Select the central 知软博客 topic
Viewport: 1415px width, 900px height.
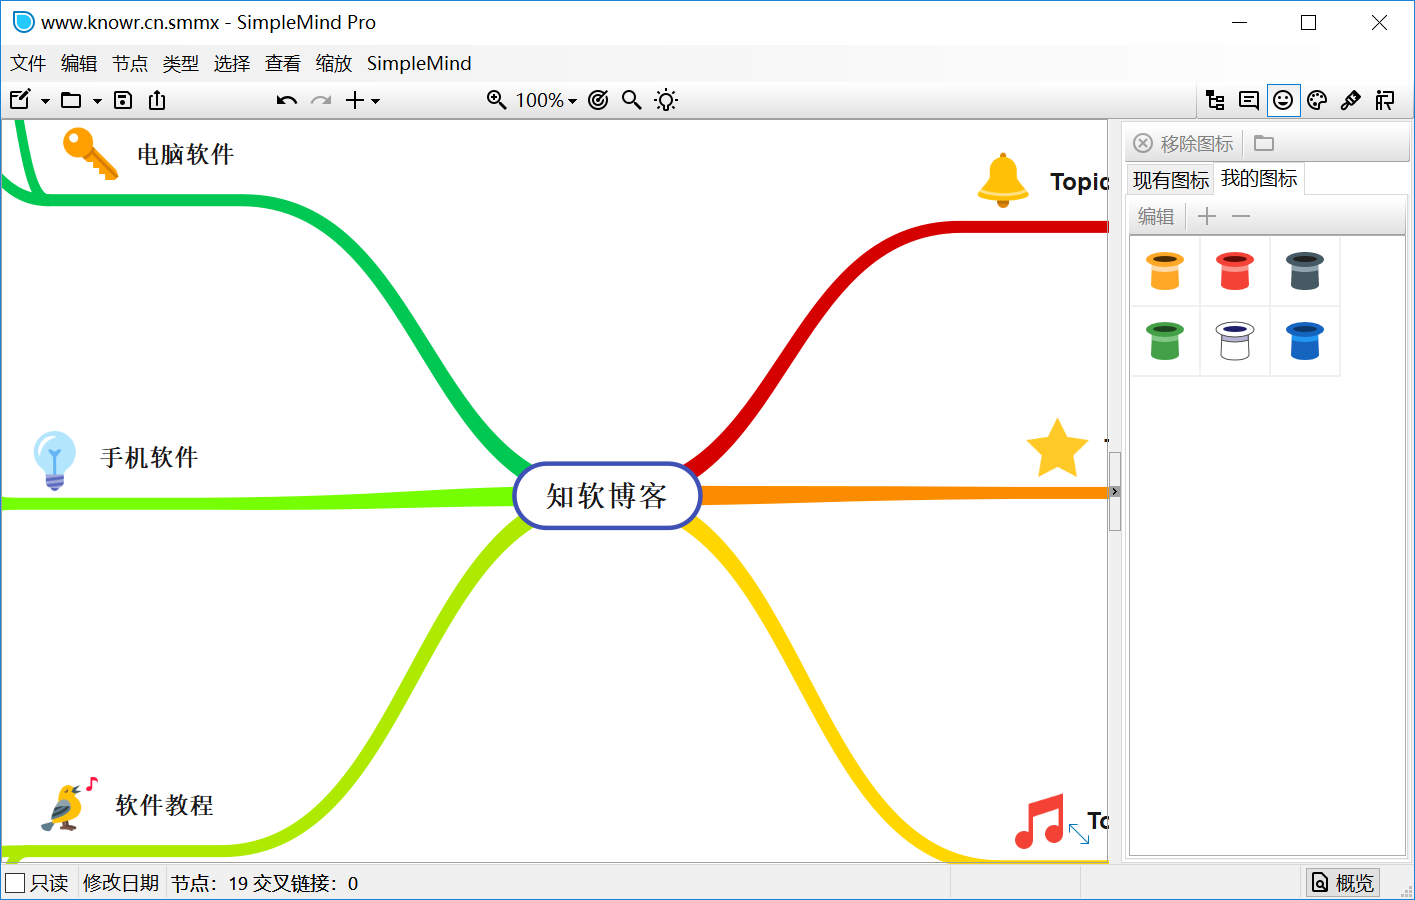(x=607, y=496)
